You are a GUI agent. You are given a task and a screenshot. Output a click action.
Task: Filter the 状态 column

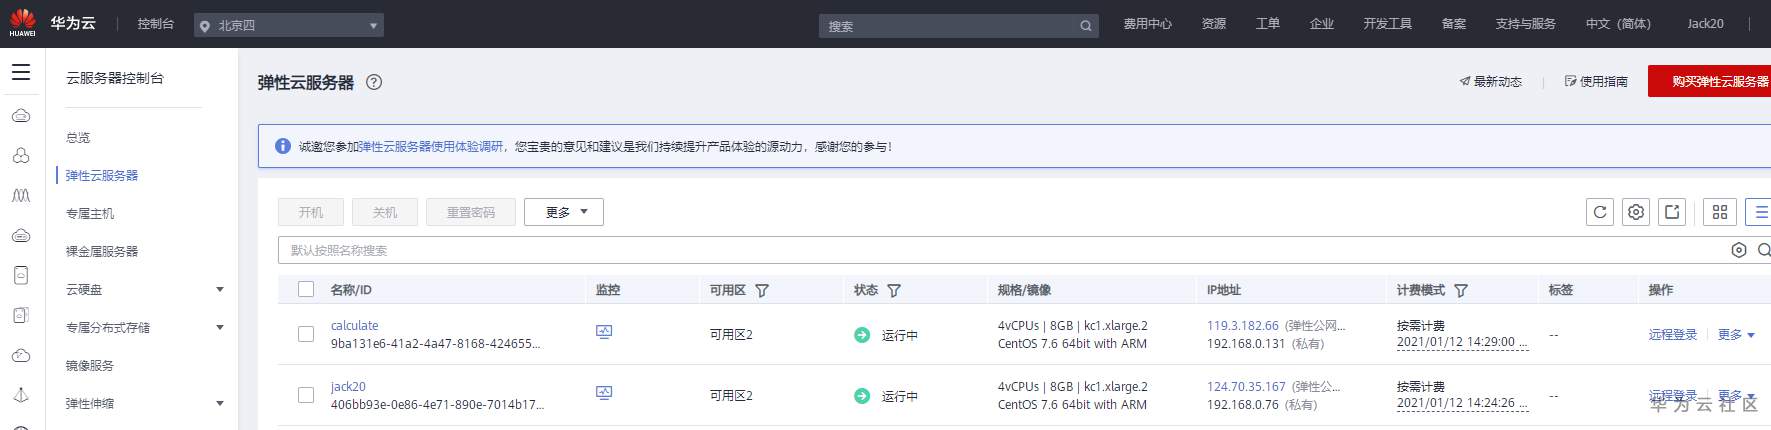(x=894, y=291)
